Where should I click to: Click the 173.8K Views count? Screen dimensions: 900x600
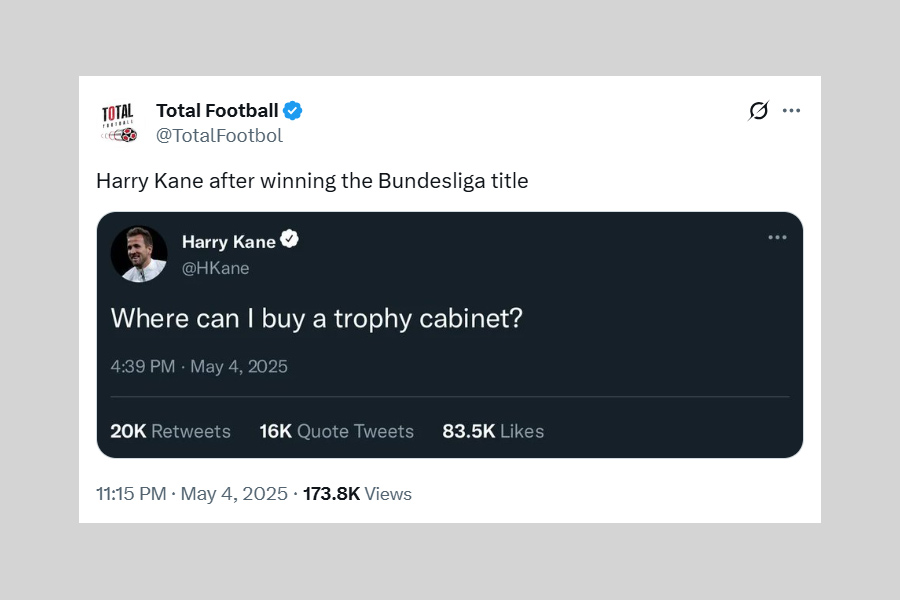pyautogui.click(x=357, y=494)
